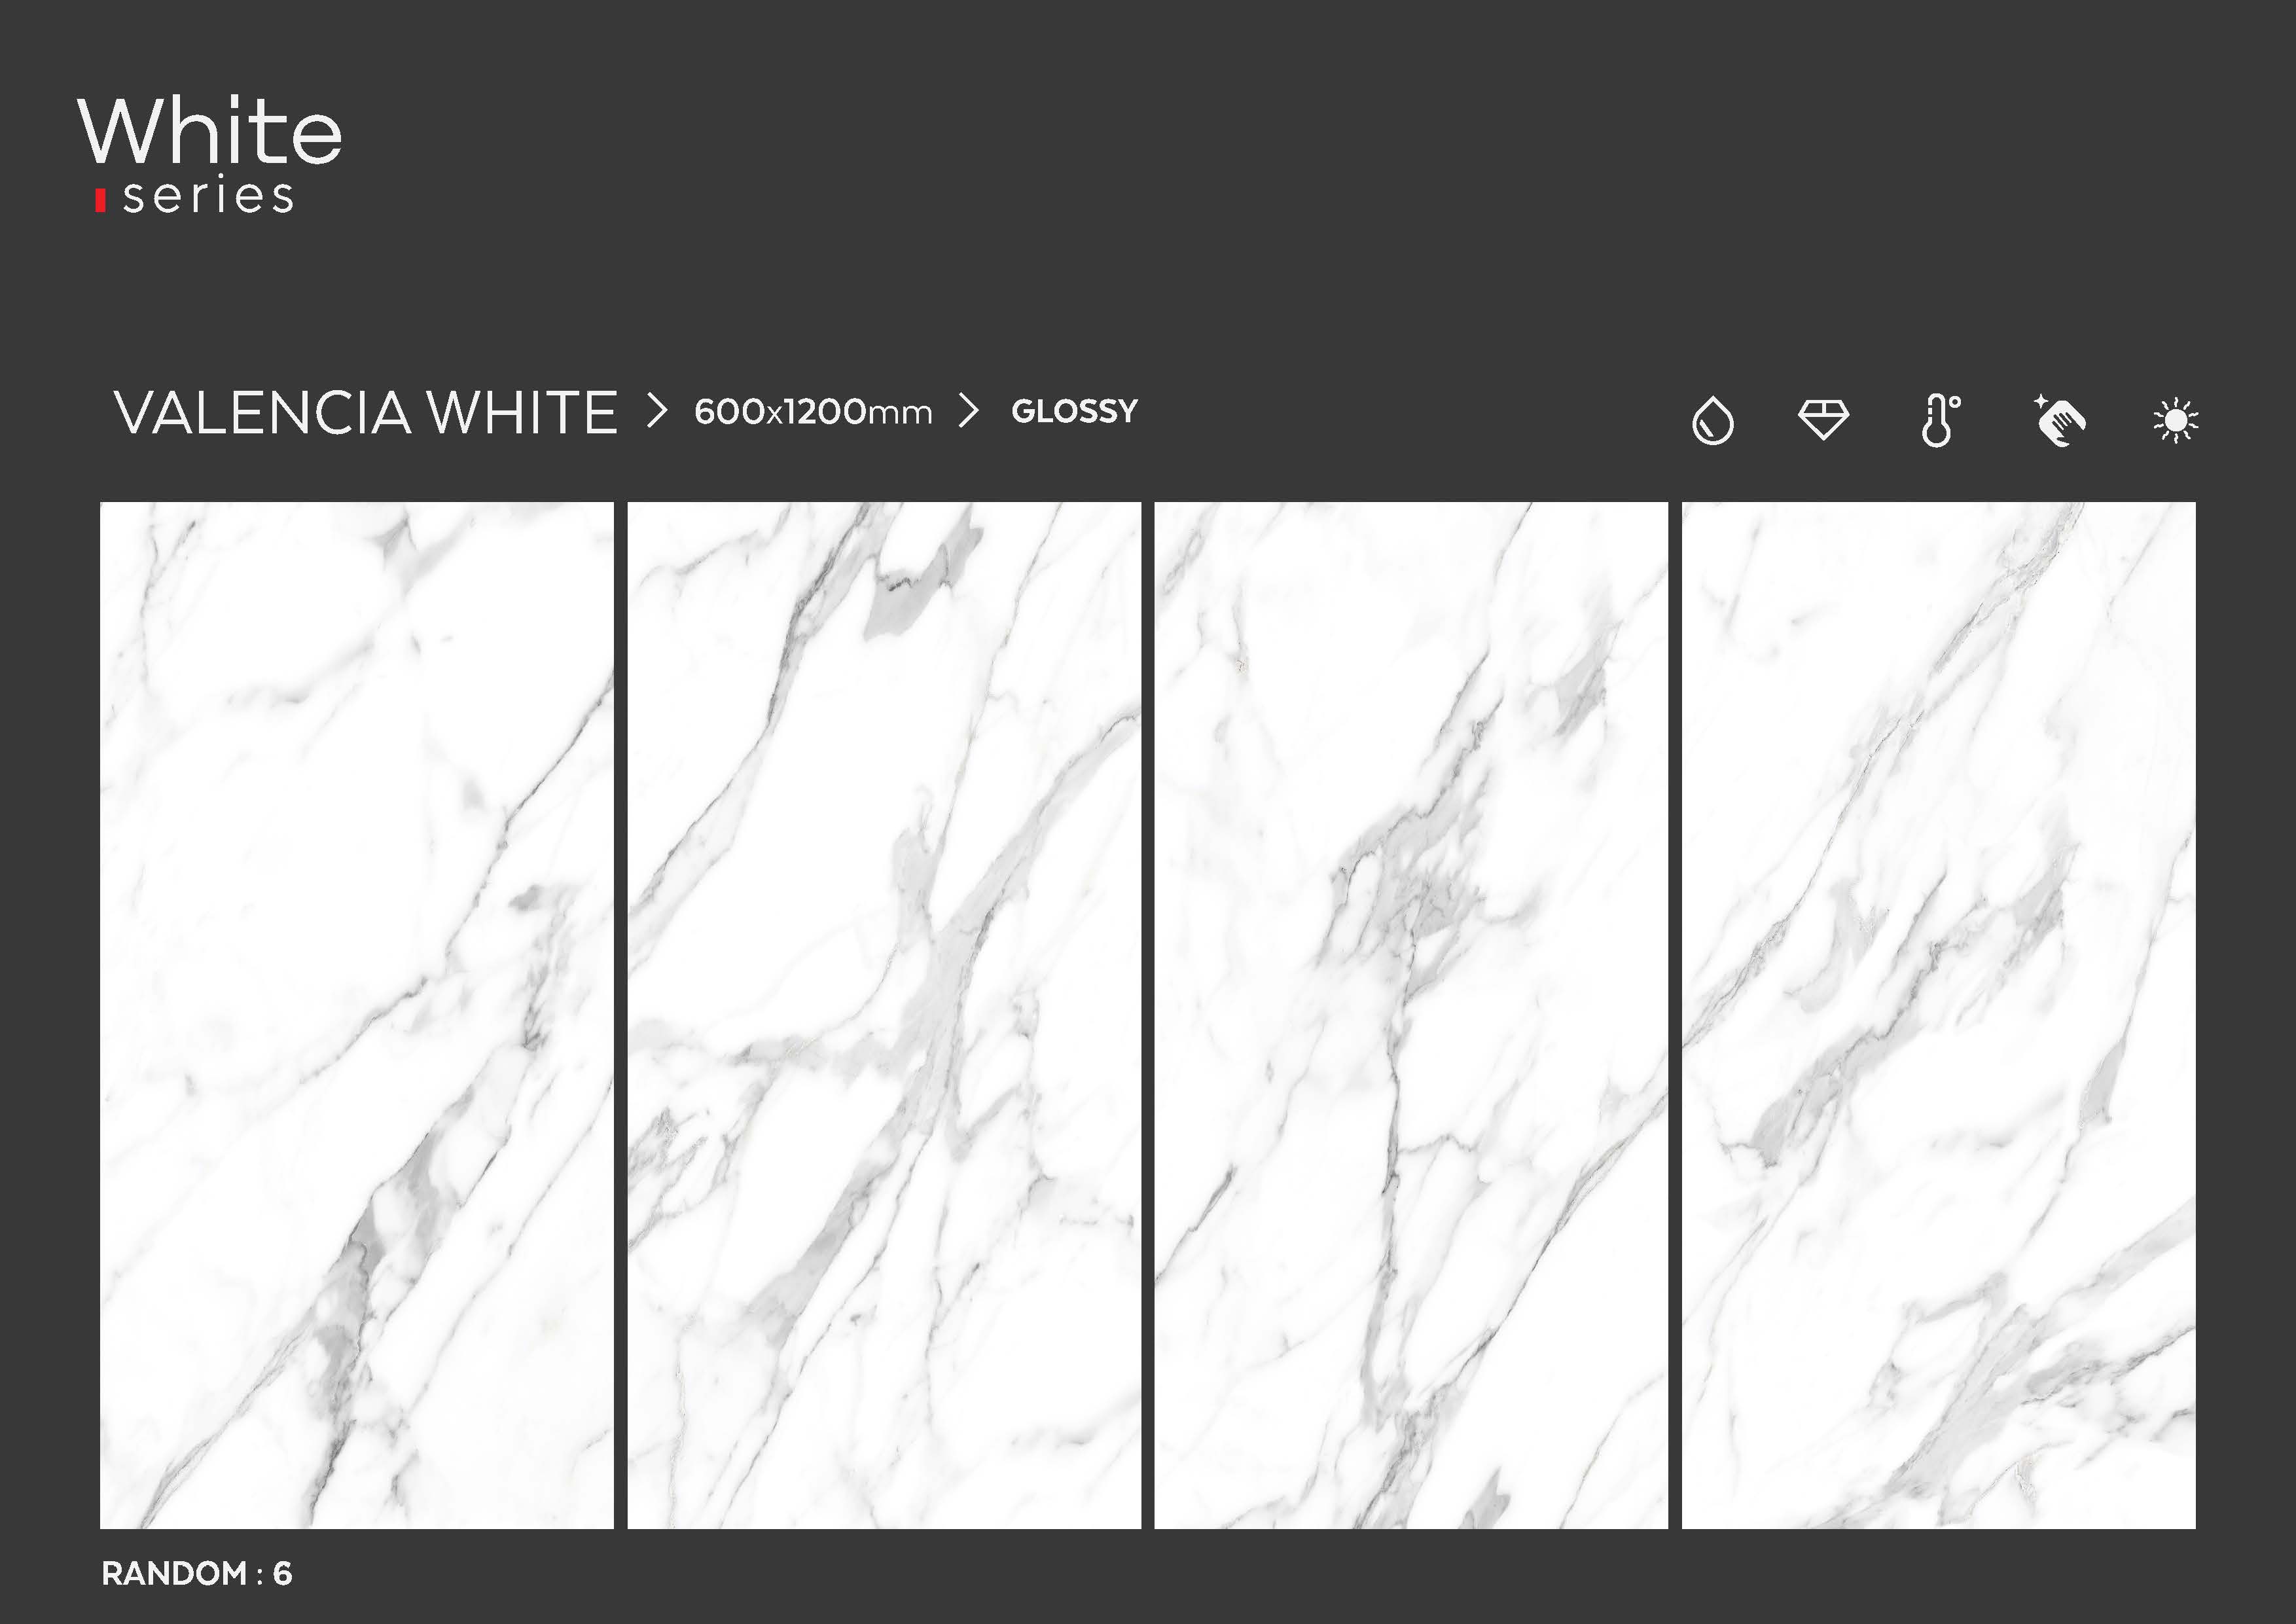Click the sun UV resistance icon
The width and height of the screenshot is (2296, 1624).
2175,420
